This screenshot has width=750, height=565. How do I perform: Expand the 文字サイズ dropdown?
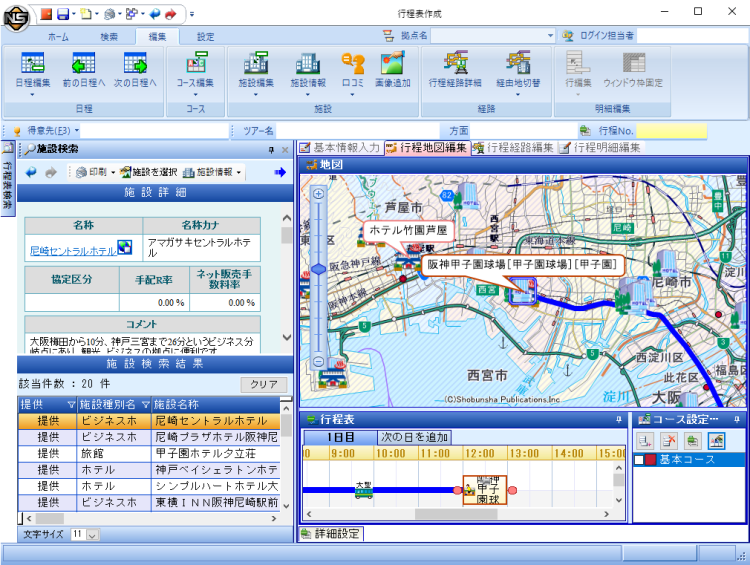pyautogui.click(x=93, y=535)
